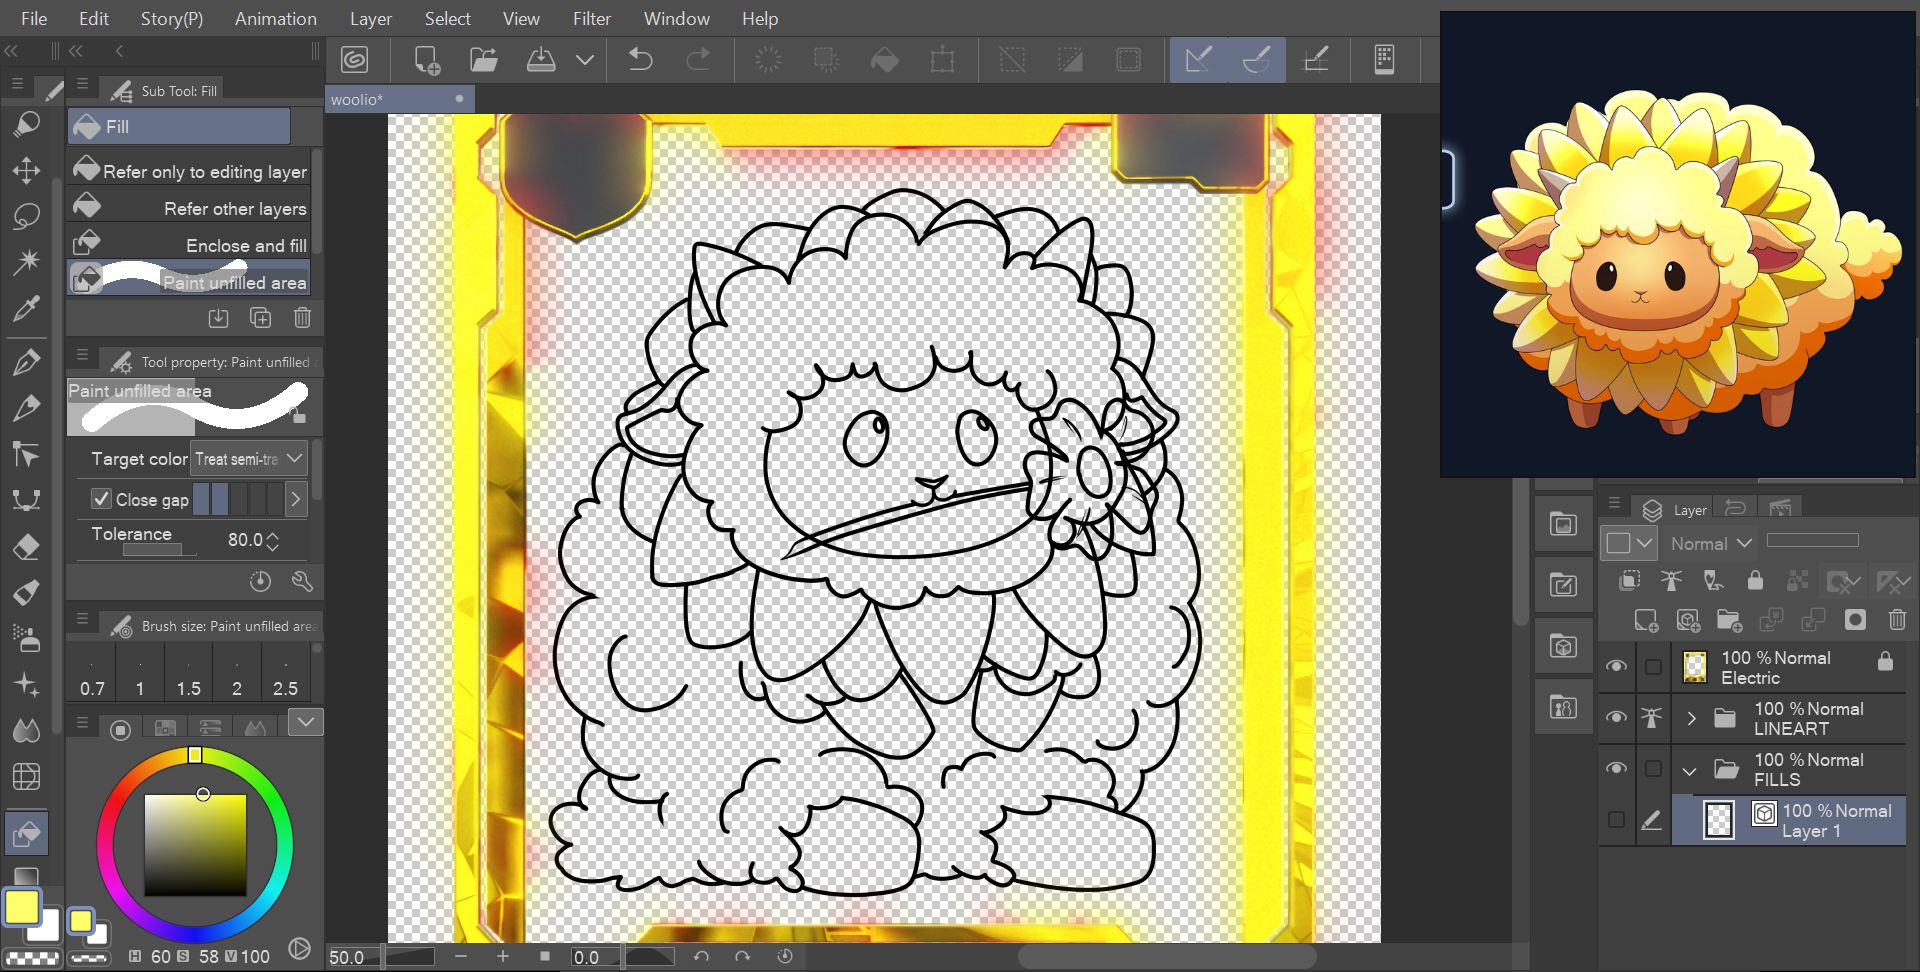This screenshot has height=972, width=1920.
Task: Duplicate the current sub tool
Action: pyautogui.click(x=260, y=318)
